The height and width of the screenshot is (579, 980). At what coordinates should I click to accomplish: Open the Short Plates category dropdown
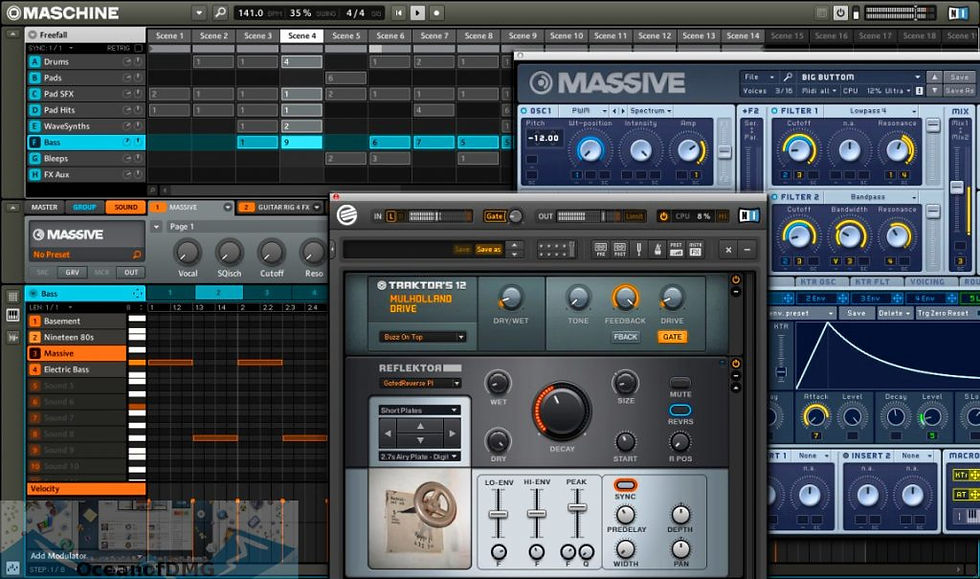click(419, 410)
